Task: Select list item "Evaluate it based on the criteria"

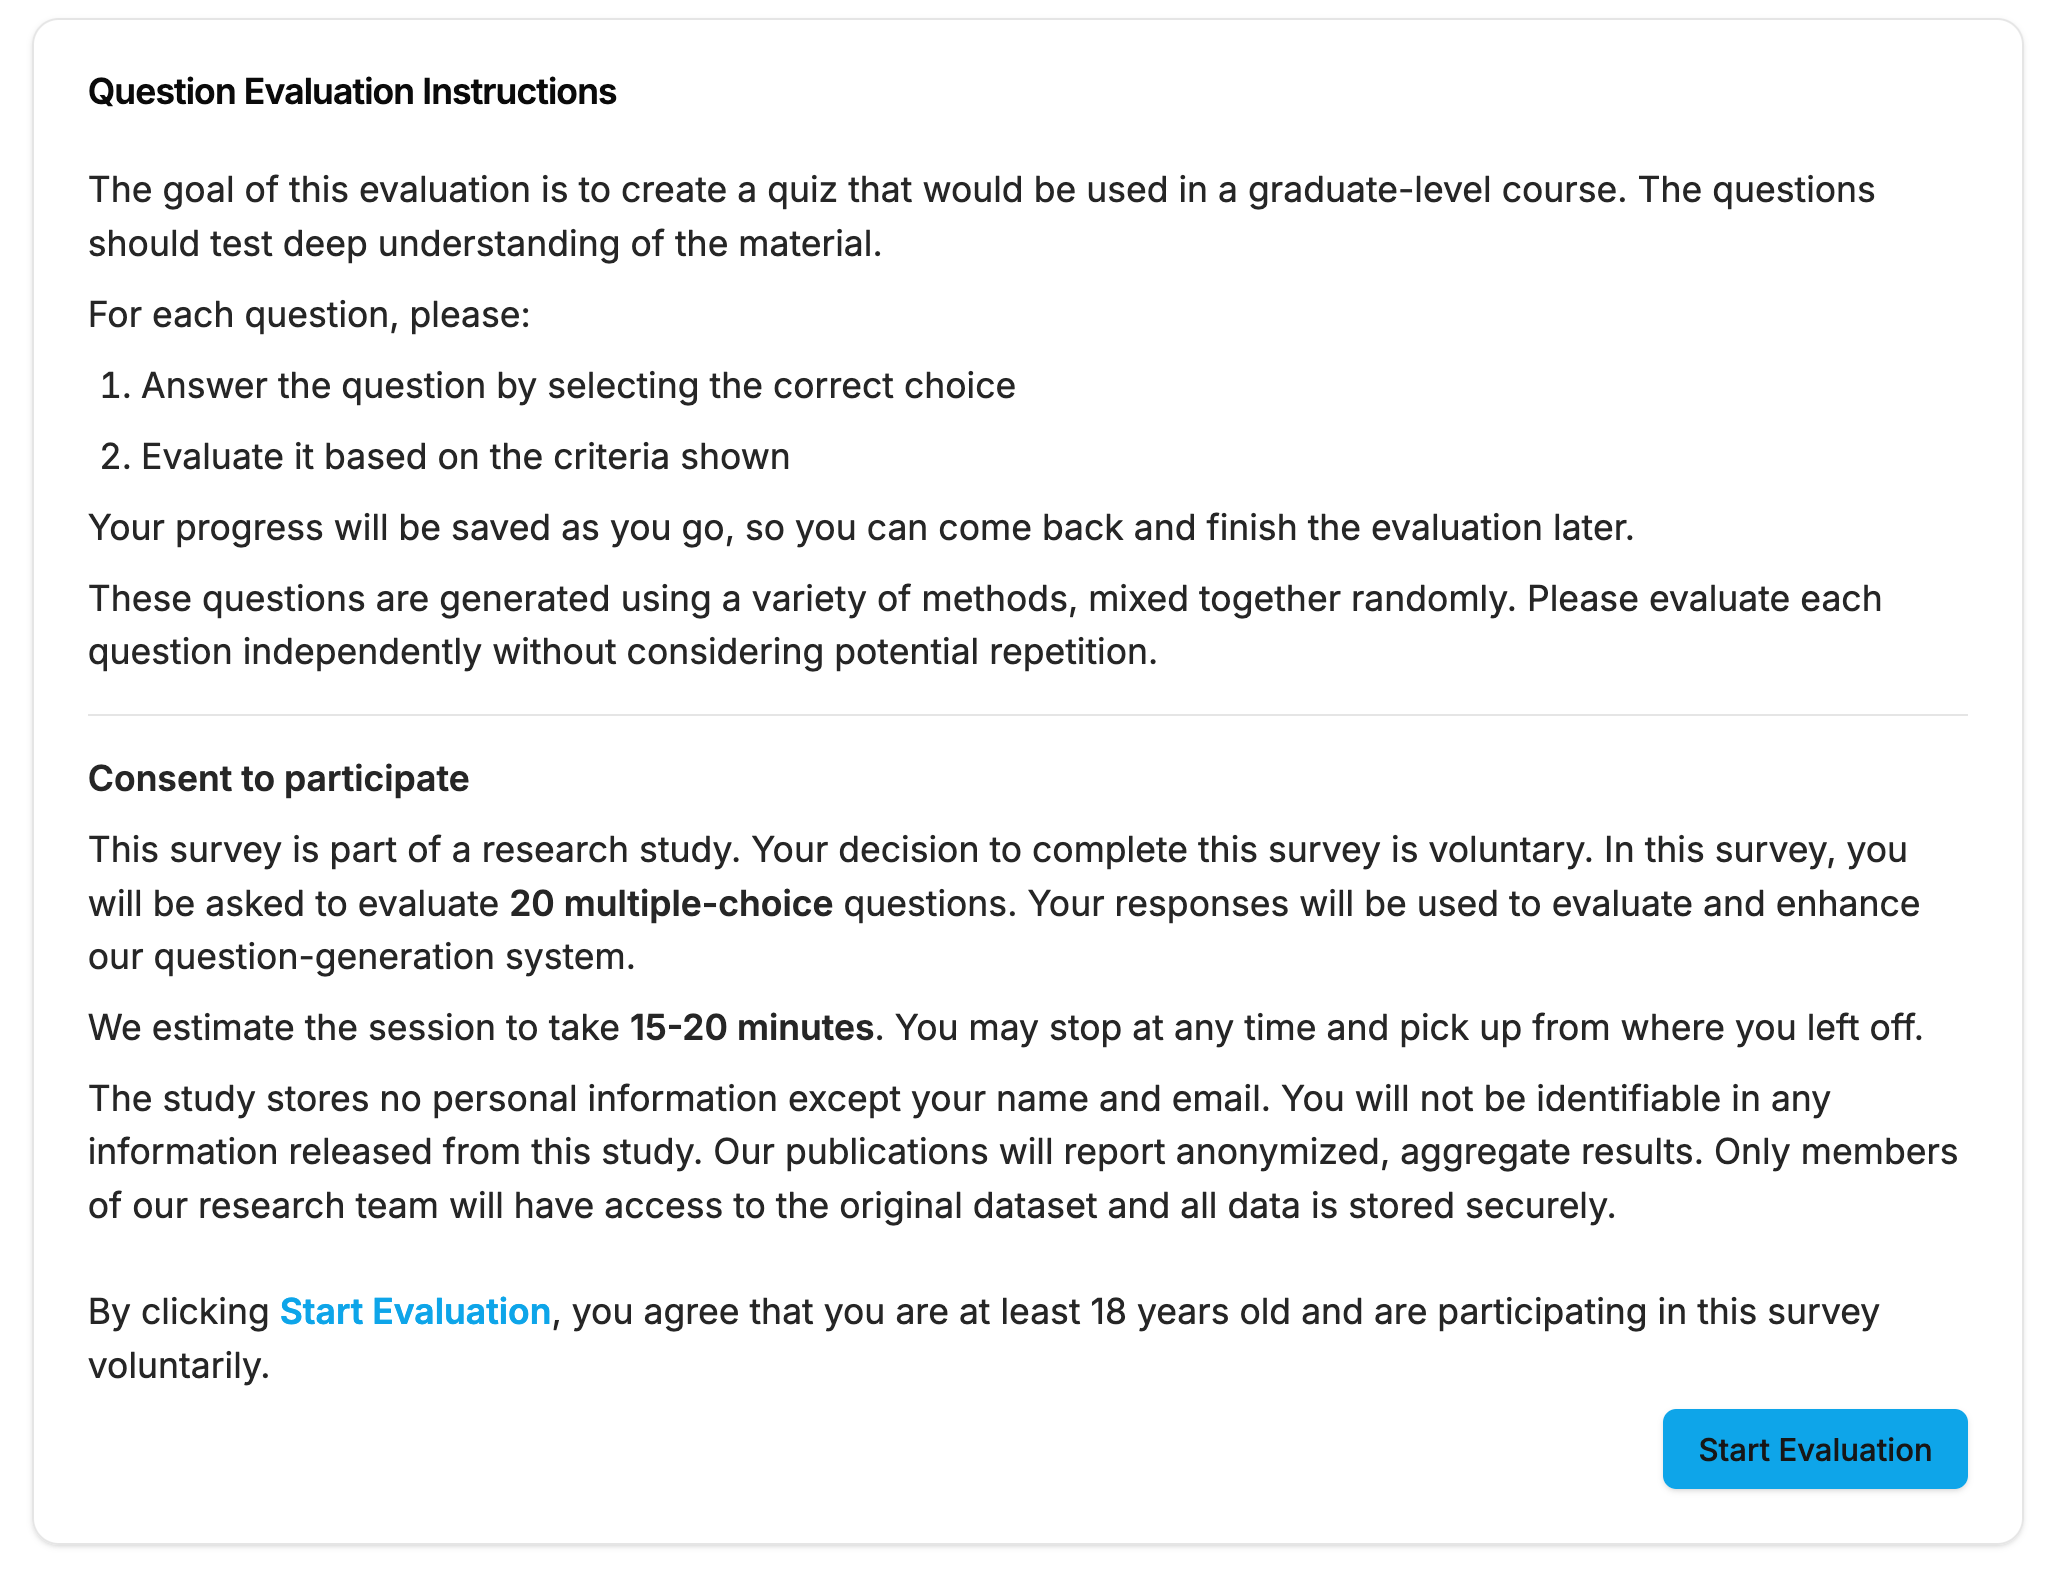Action: pyautogui.click(x=465, y=456)
